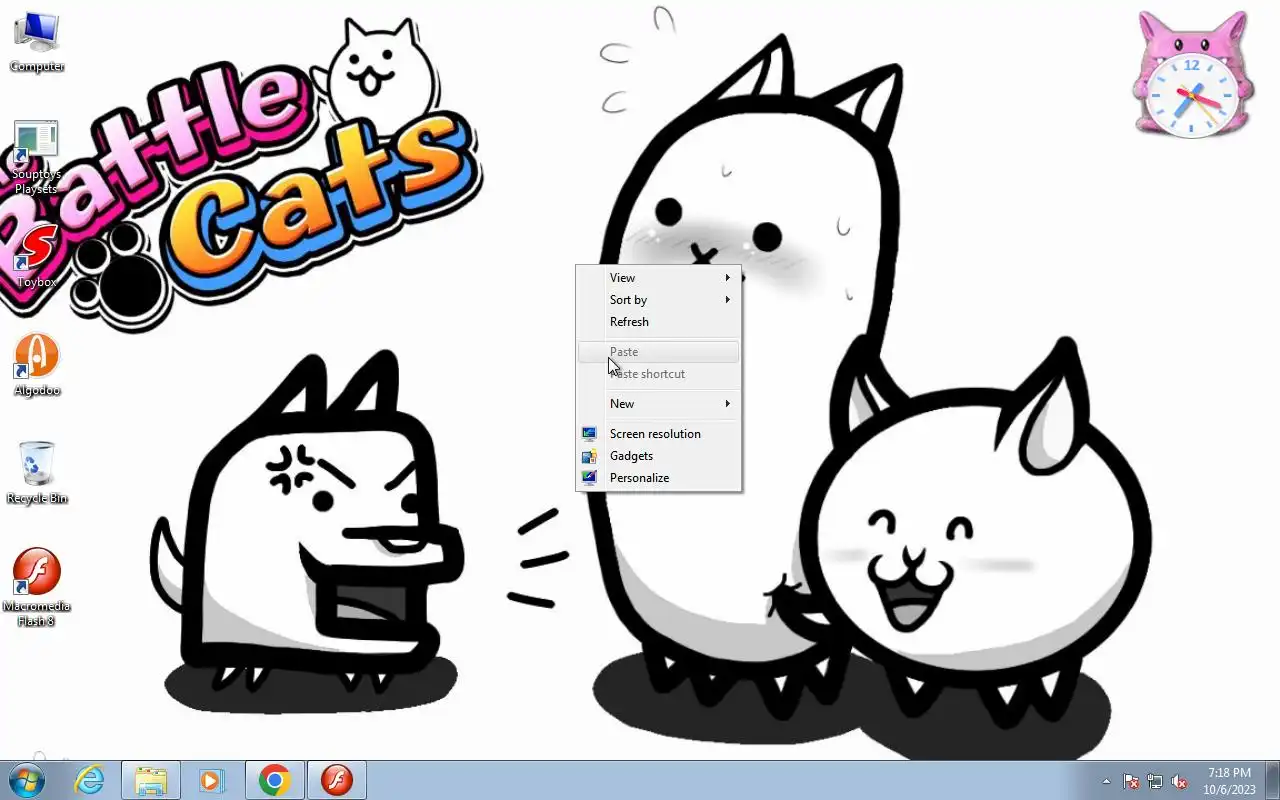Click the greyed Paste menu item
This screenshot has width=1280, height=800.
[x=659, y=352]
